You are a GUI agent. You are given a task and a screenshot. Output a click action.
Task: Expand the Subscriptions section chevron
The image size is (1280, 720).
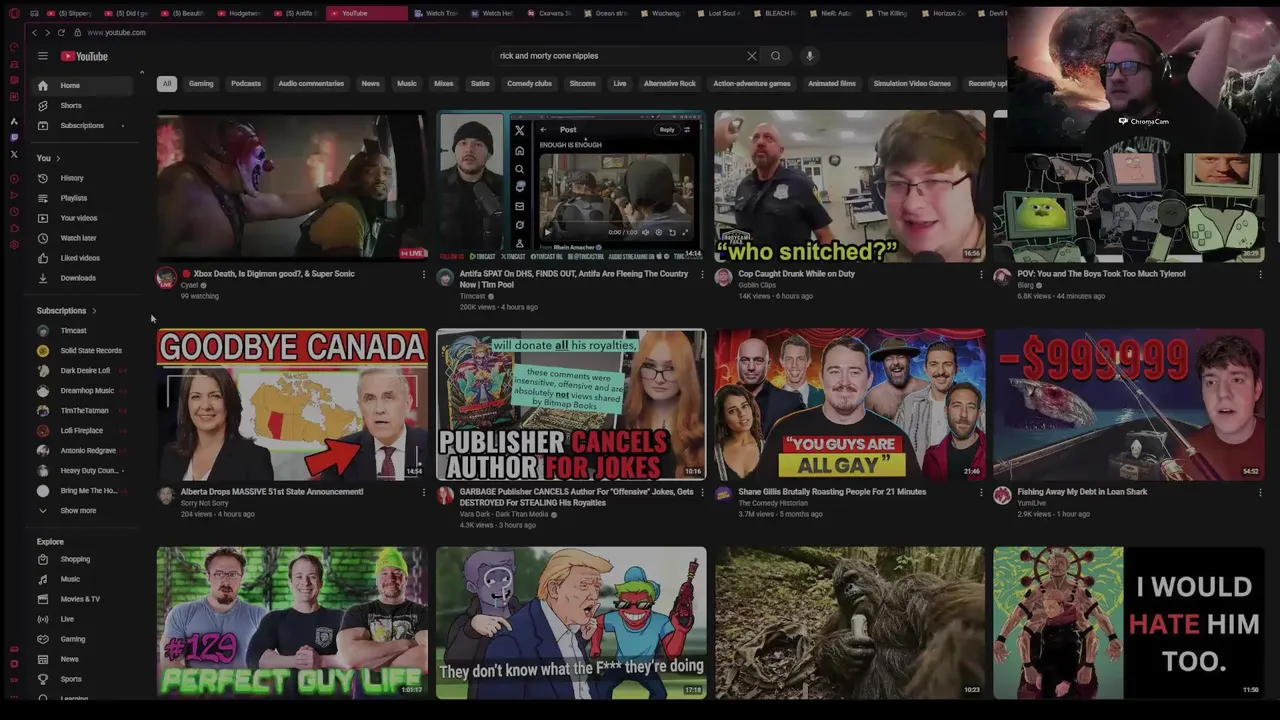[x=95, y=311]
